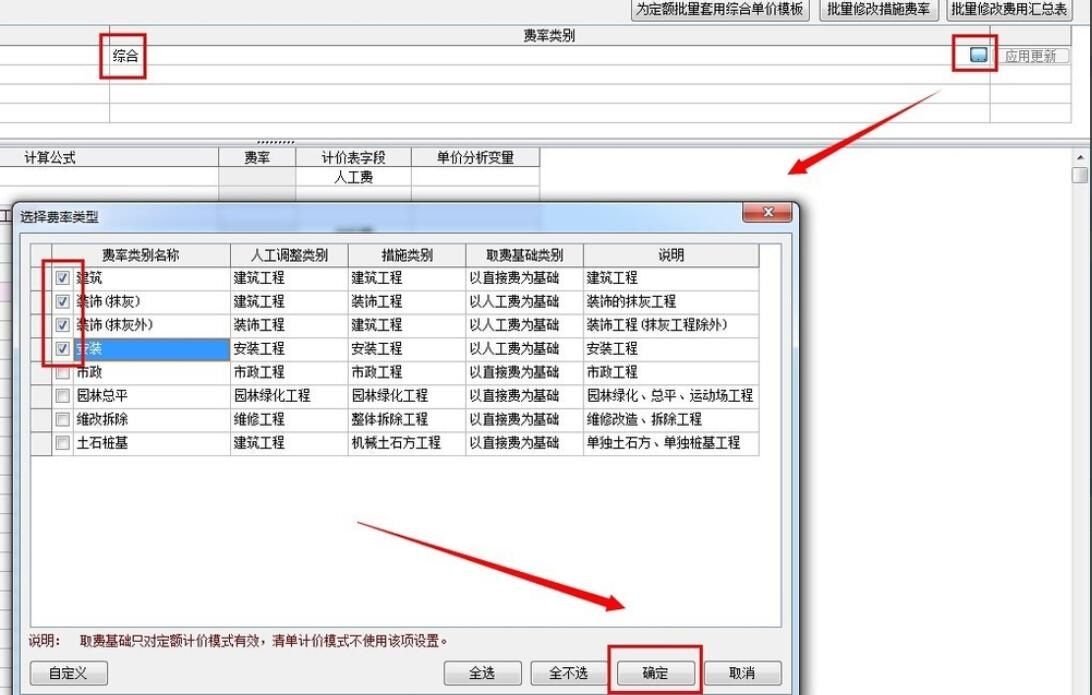Click the 费率类别 column header
The image size is (1092, 695).
pyautogui.click(x=549, y=36)
